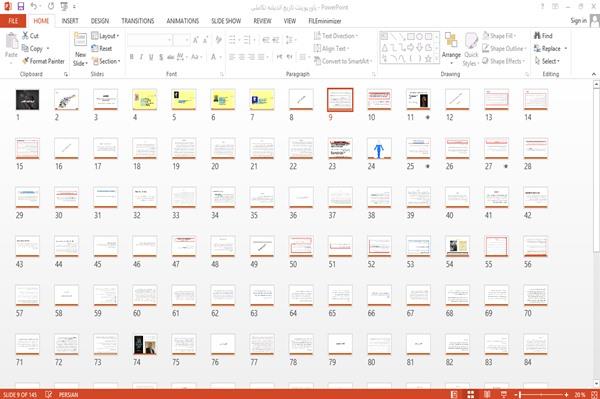The height and width of the screenshot is (399, 600).
Task: Open the FILEminimizer tab
Action: coord(325,21)
